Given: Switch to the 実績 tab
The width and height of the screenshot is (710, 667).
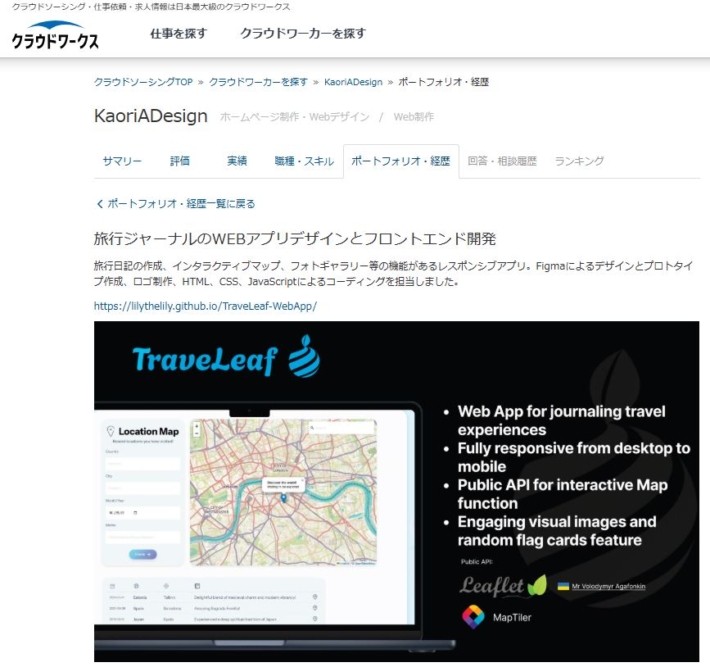Looking at the screenshot, I should (x=237, y=161).
